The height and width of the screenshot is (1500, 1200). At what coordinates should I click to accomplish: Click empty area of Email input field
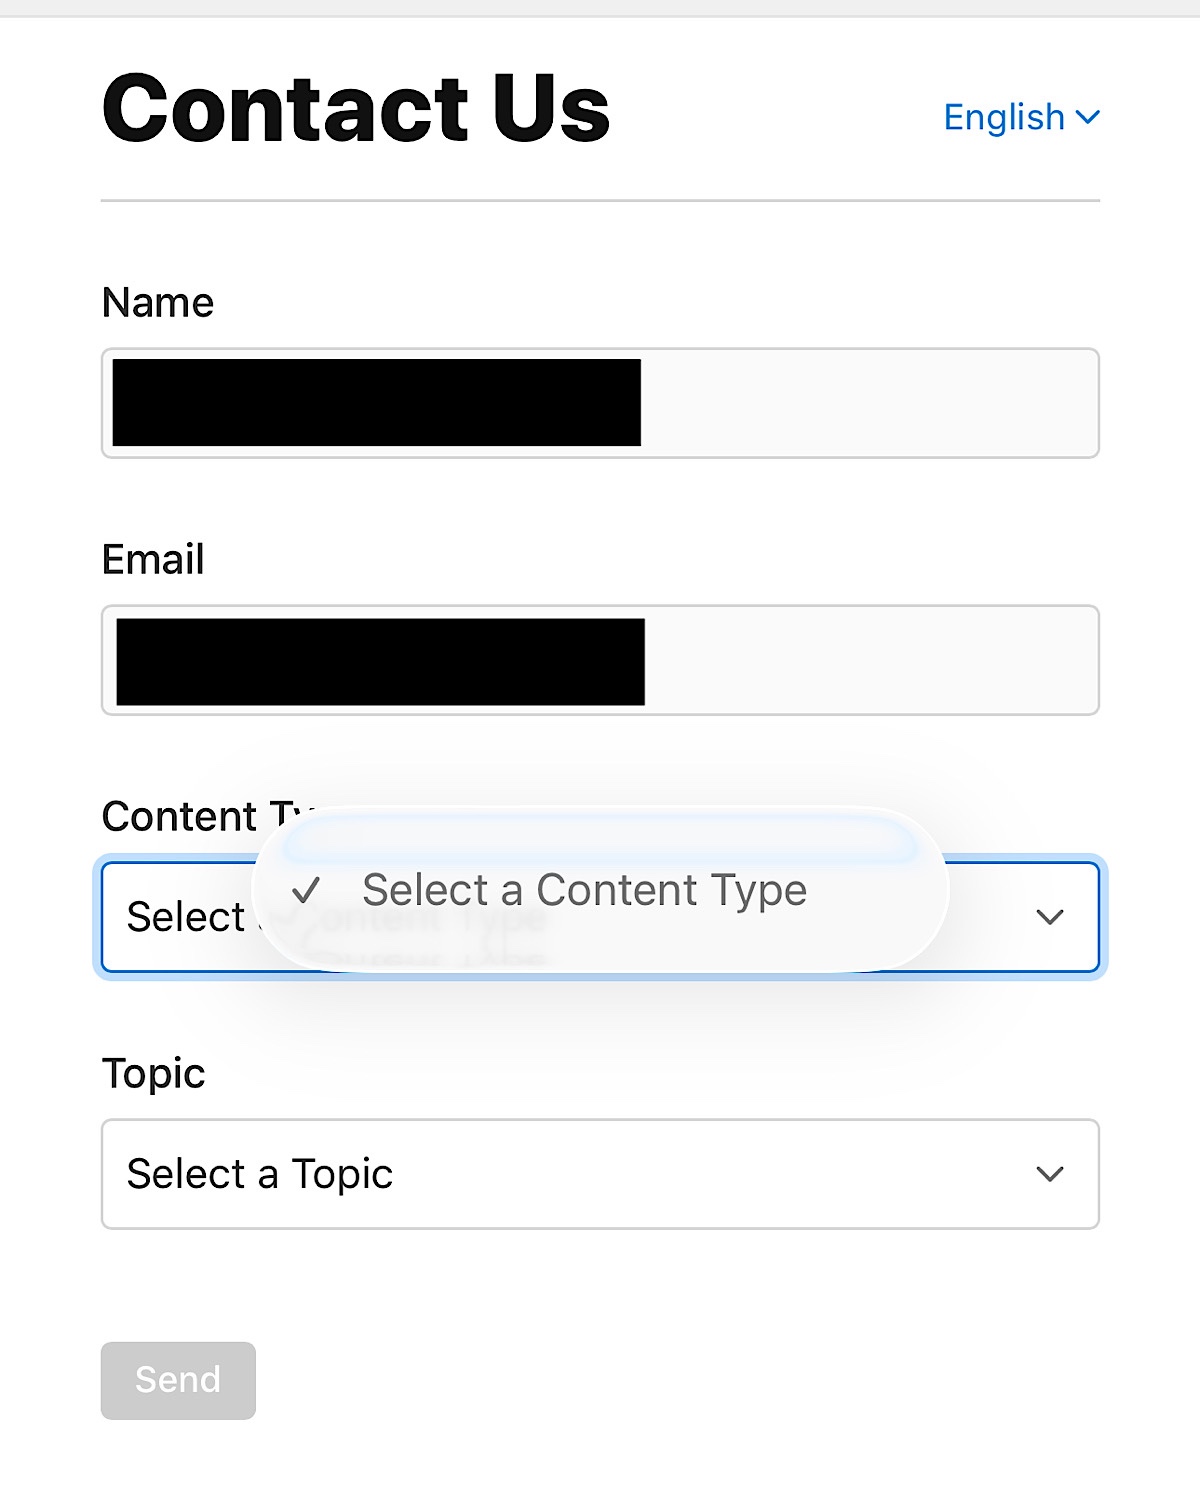[x=870, y=660]
